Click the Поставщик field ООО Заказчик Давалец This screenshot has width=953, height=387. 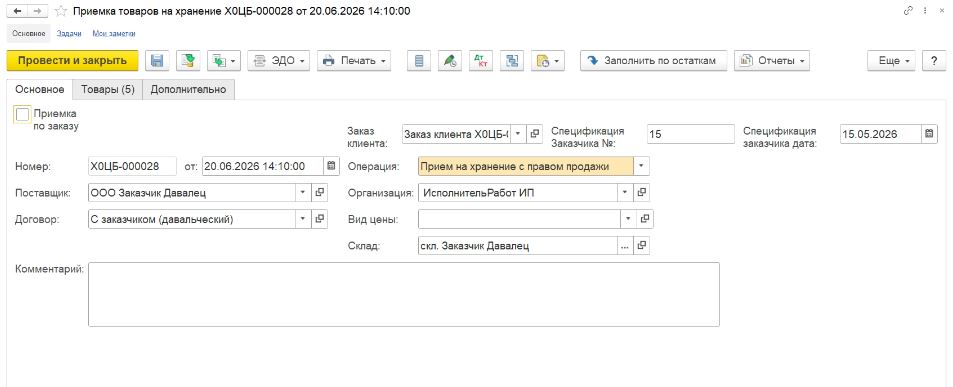(192, 193)
